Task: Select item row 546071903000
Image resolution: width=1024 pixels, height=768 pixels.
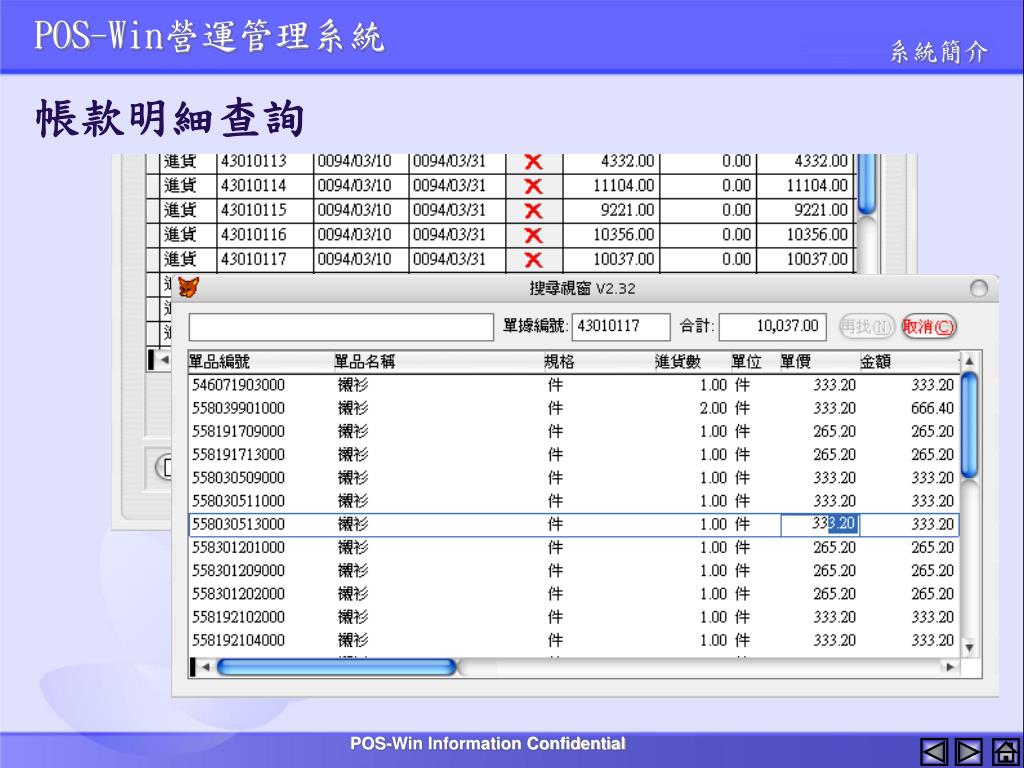Action: [x=574, y=385]
